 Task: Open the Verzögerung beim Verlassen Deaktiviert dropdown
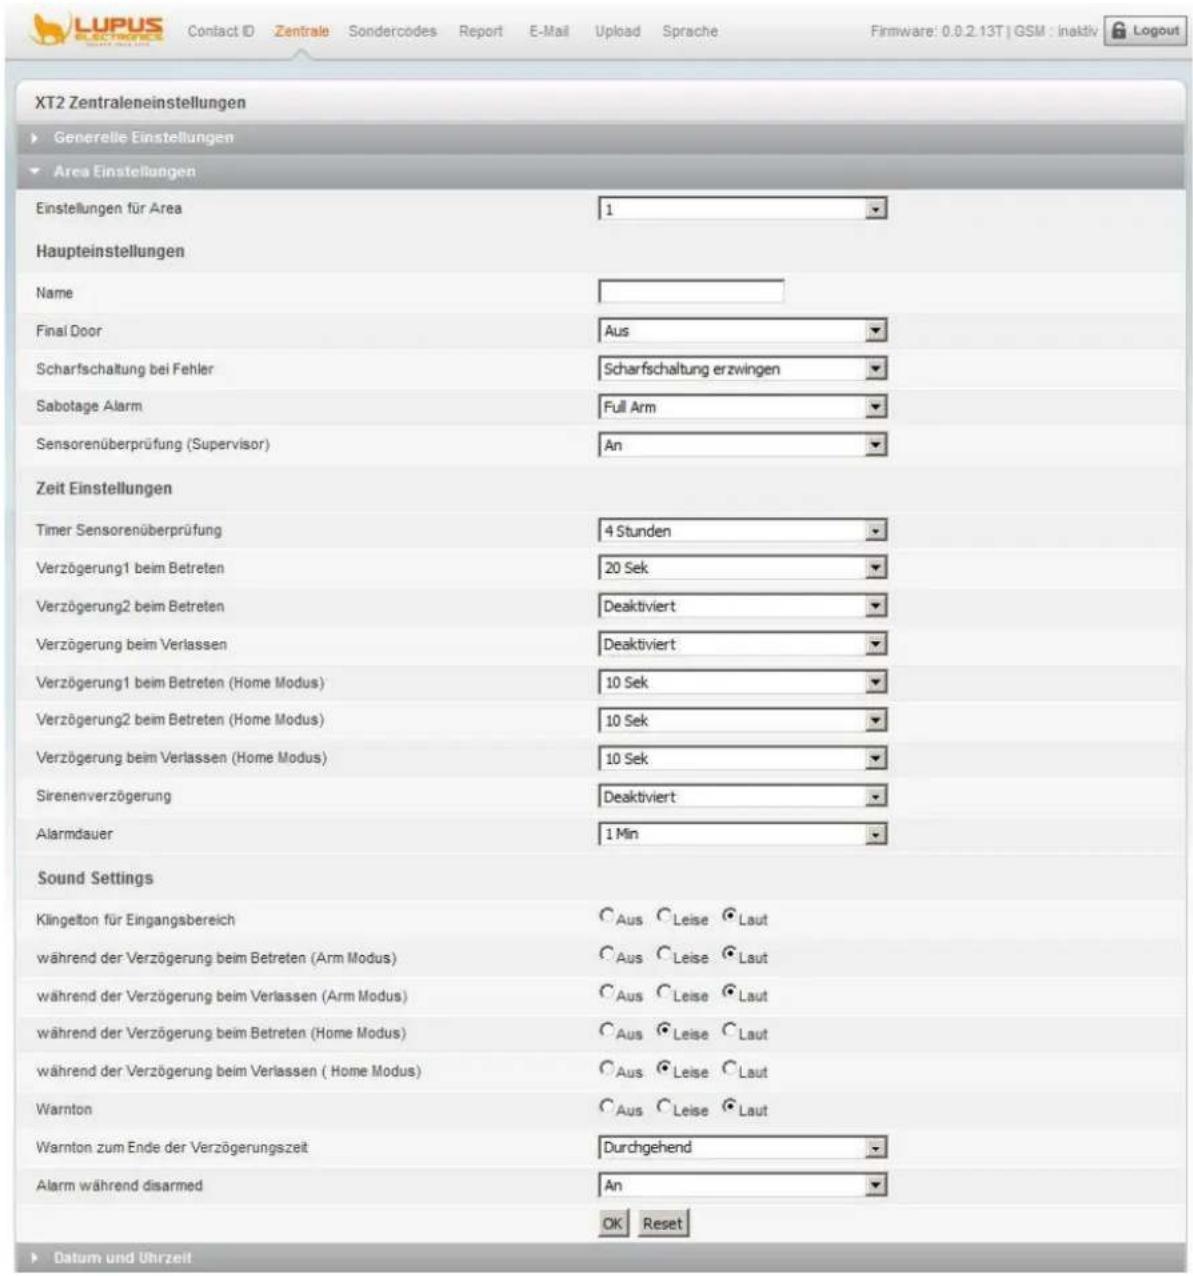click(743, 645)
